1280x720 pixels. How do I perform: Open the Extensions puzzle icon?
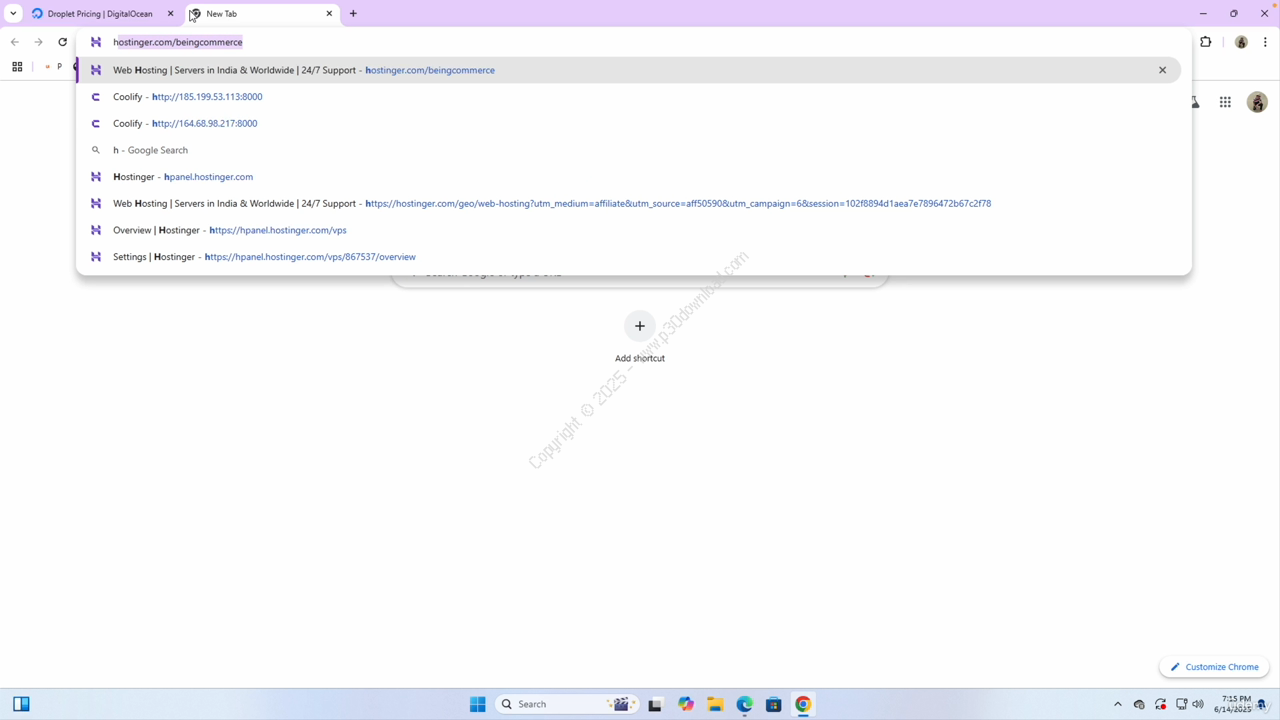1205,42
